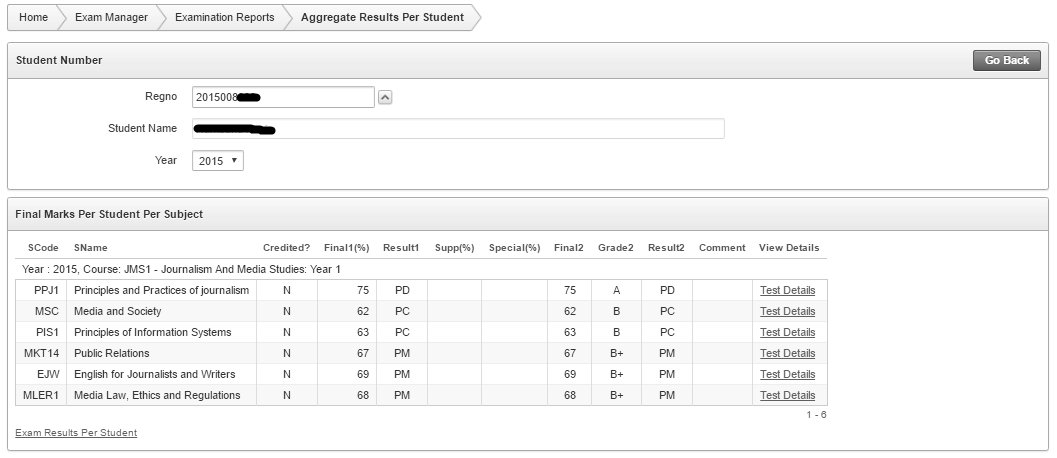This screenshot has height=458, width=1057.
Task: Click the Grade2 column header
Action: [x=615, y=248]
